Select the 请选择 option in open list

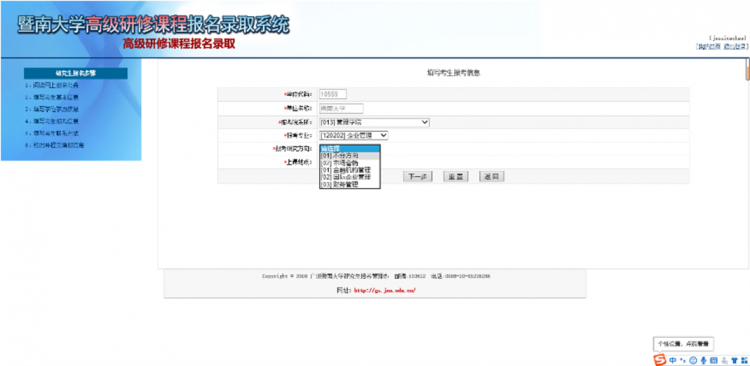click(x=350, y=149)
